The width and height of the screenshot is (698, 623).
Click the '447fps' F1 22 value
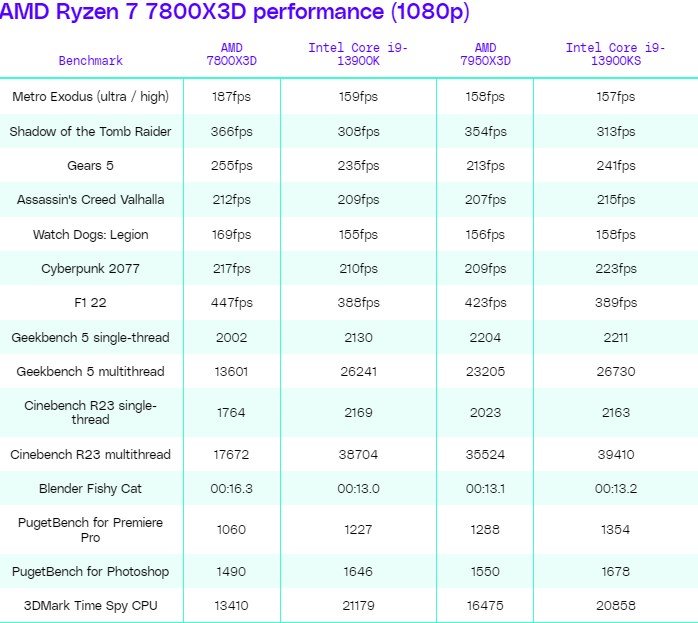coord(231,303)
